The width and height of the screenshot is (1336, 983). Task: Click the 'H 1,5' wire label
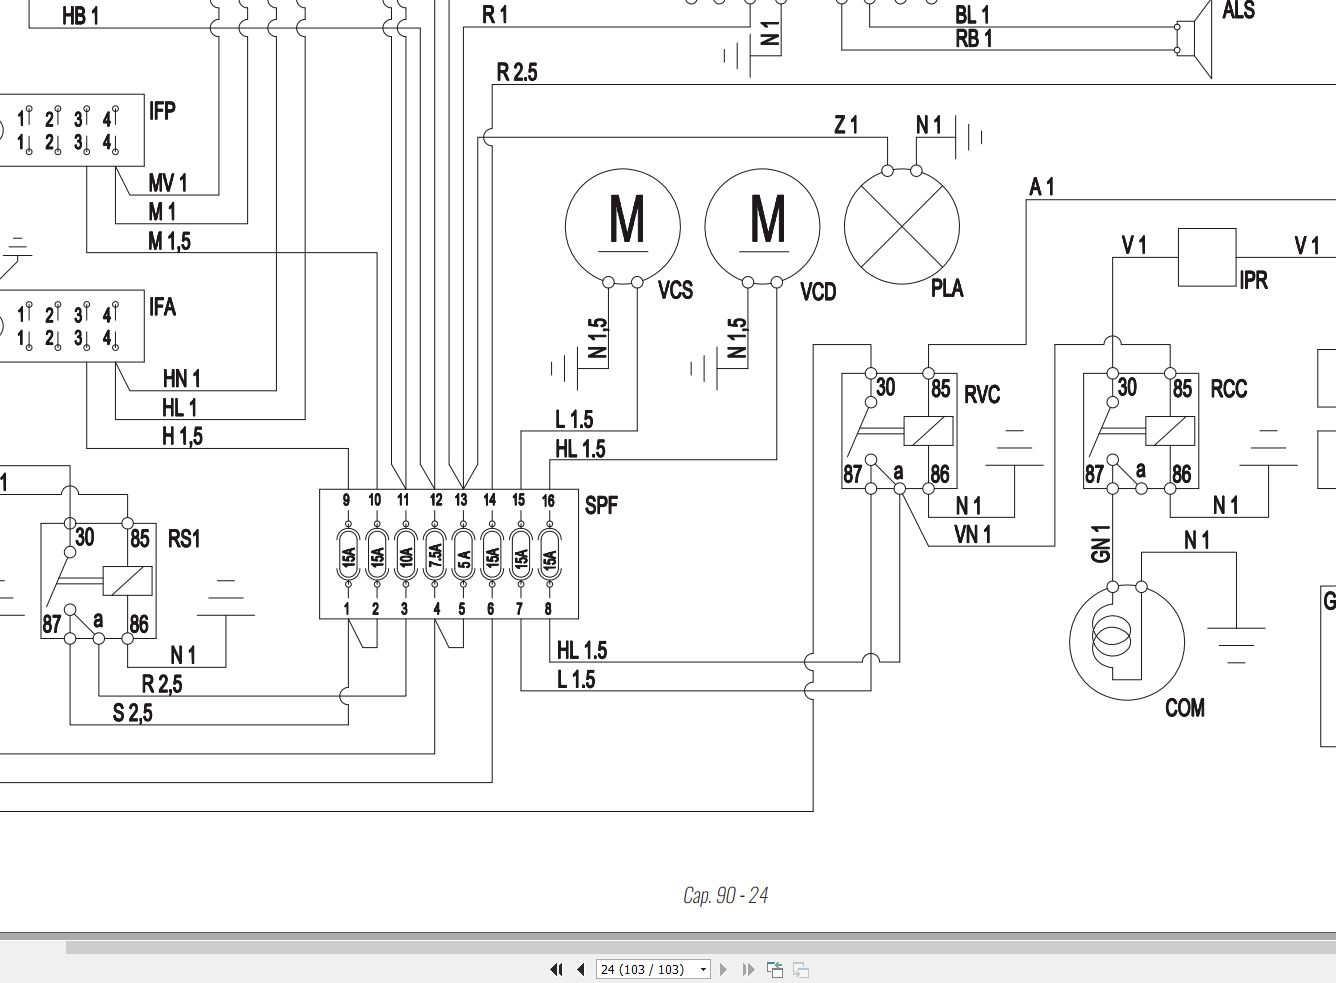point(183,436)
